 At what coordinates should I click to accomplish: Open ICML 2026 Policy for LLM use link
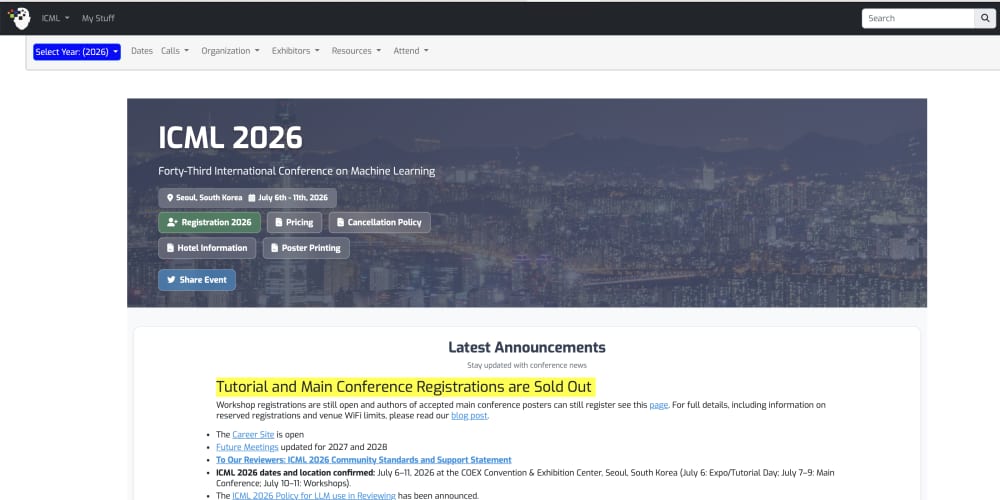(x=314, y=496)
